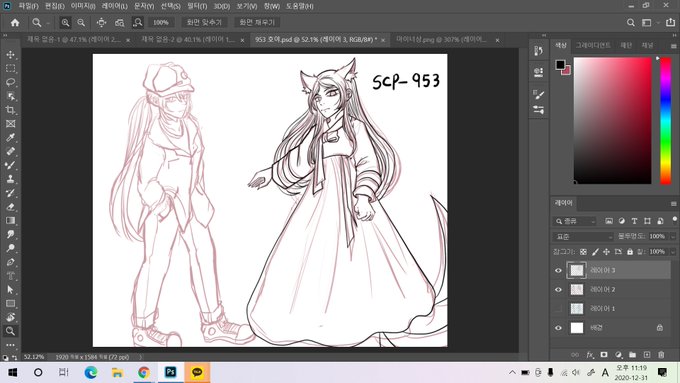Image resolution: width=680 pixels, height=383 pixels.
Task: Select the Lasso tool
Action: click(10, 82)
